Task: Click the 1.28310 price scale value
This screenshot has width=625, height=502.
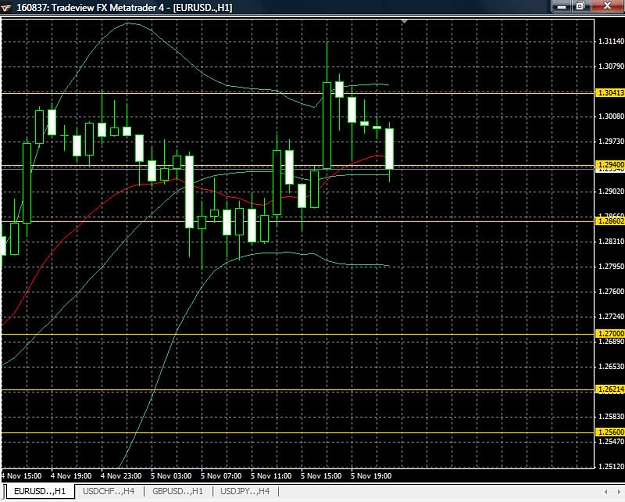Action: tap(611, 242)
